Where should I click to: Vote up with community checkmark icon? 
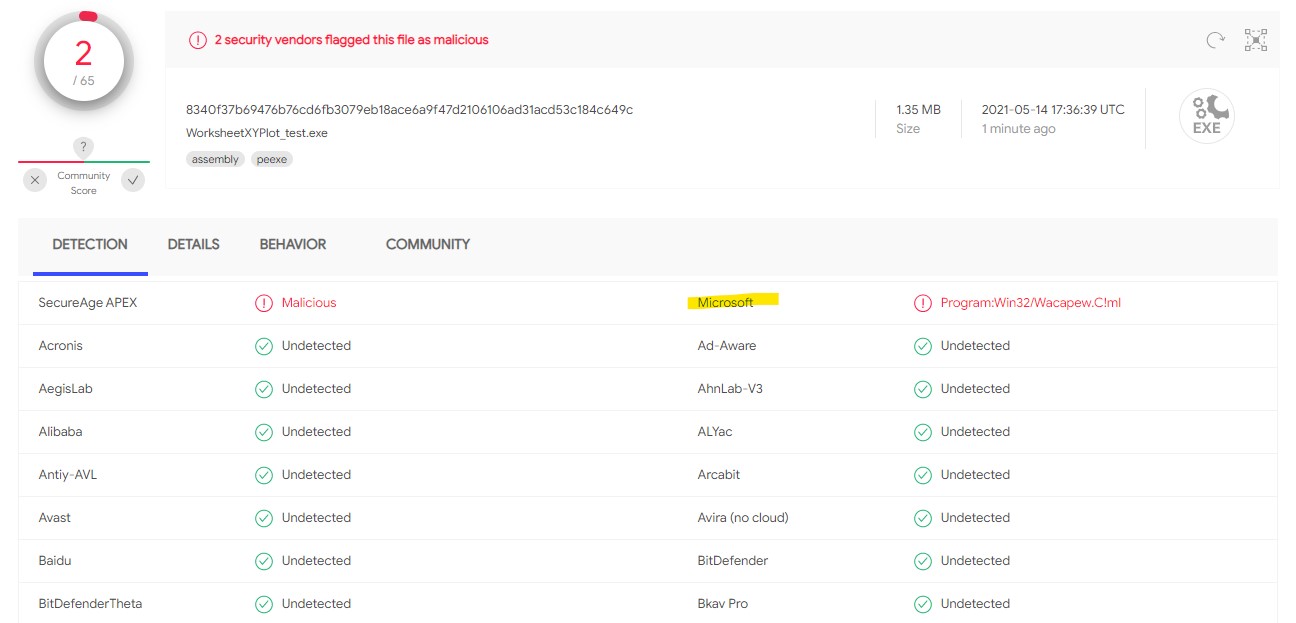coord(133,180)
